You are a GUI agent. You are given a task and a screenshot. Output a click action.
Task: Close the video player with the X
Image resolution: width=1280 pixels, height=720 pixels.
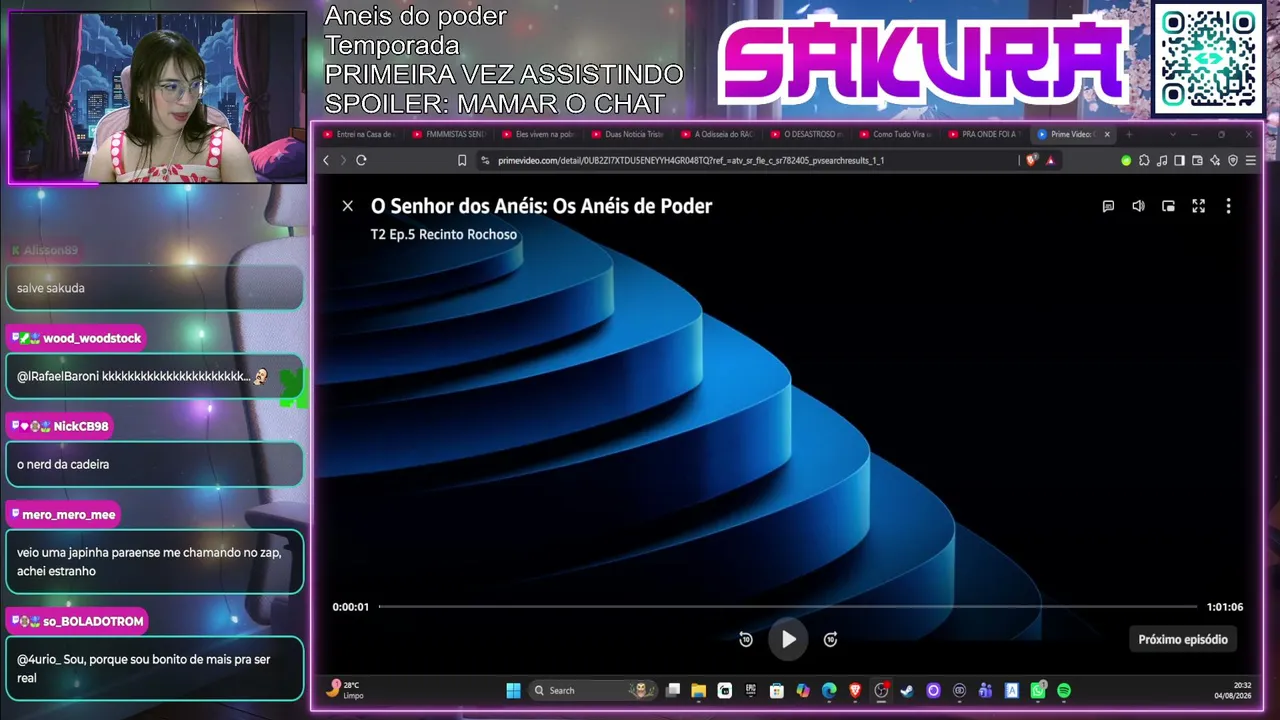coord(347,206)
